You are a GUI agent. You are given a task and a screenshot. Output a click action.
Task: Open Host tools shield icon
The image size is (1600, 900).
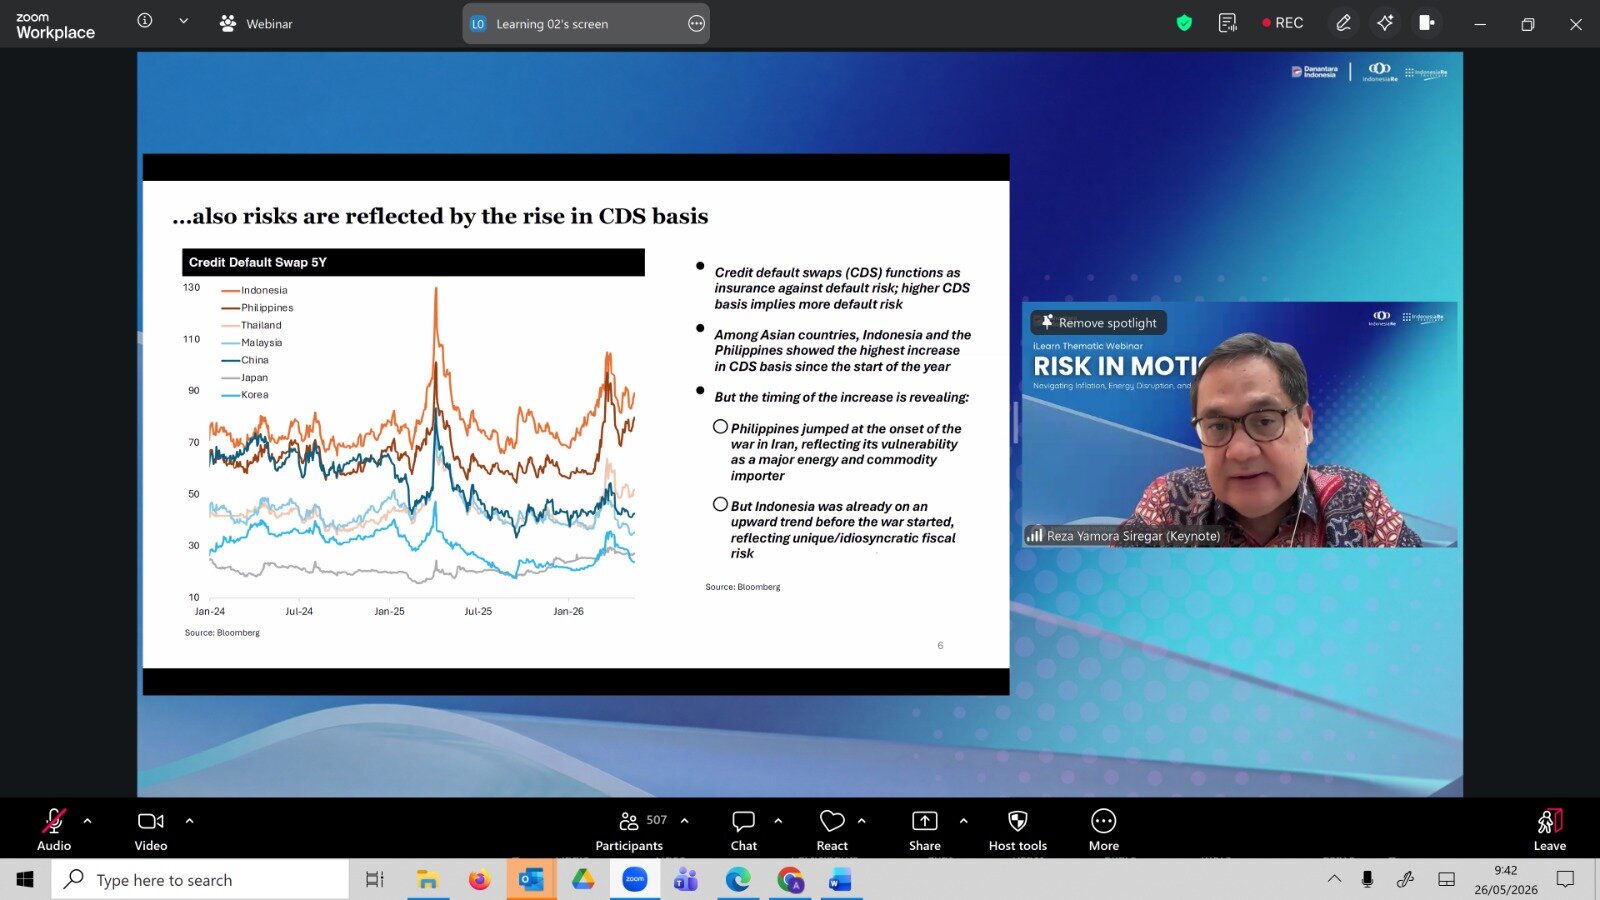click(x=1017, y=821)
